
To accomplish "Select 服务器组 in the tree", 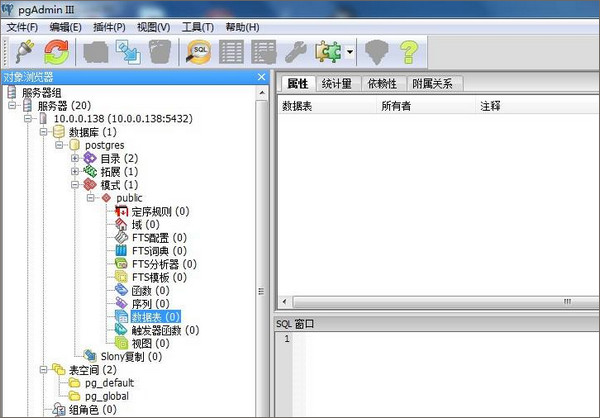I will tap(41, 93).
